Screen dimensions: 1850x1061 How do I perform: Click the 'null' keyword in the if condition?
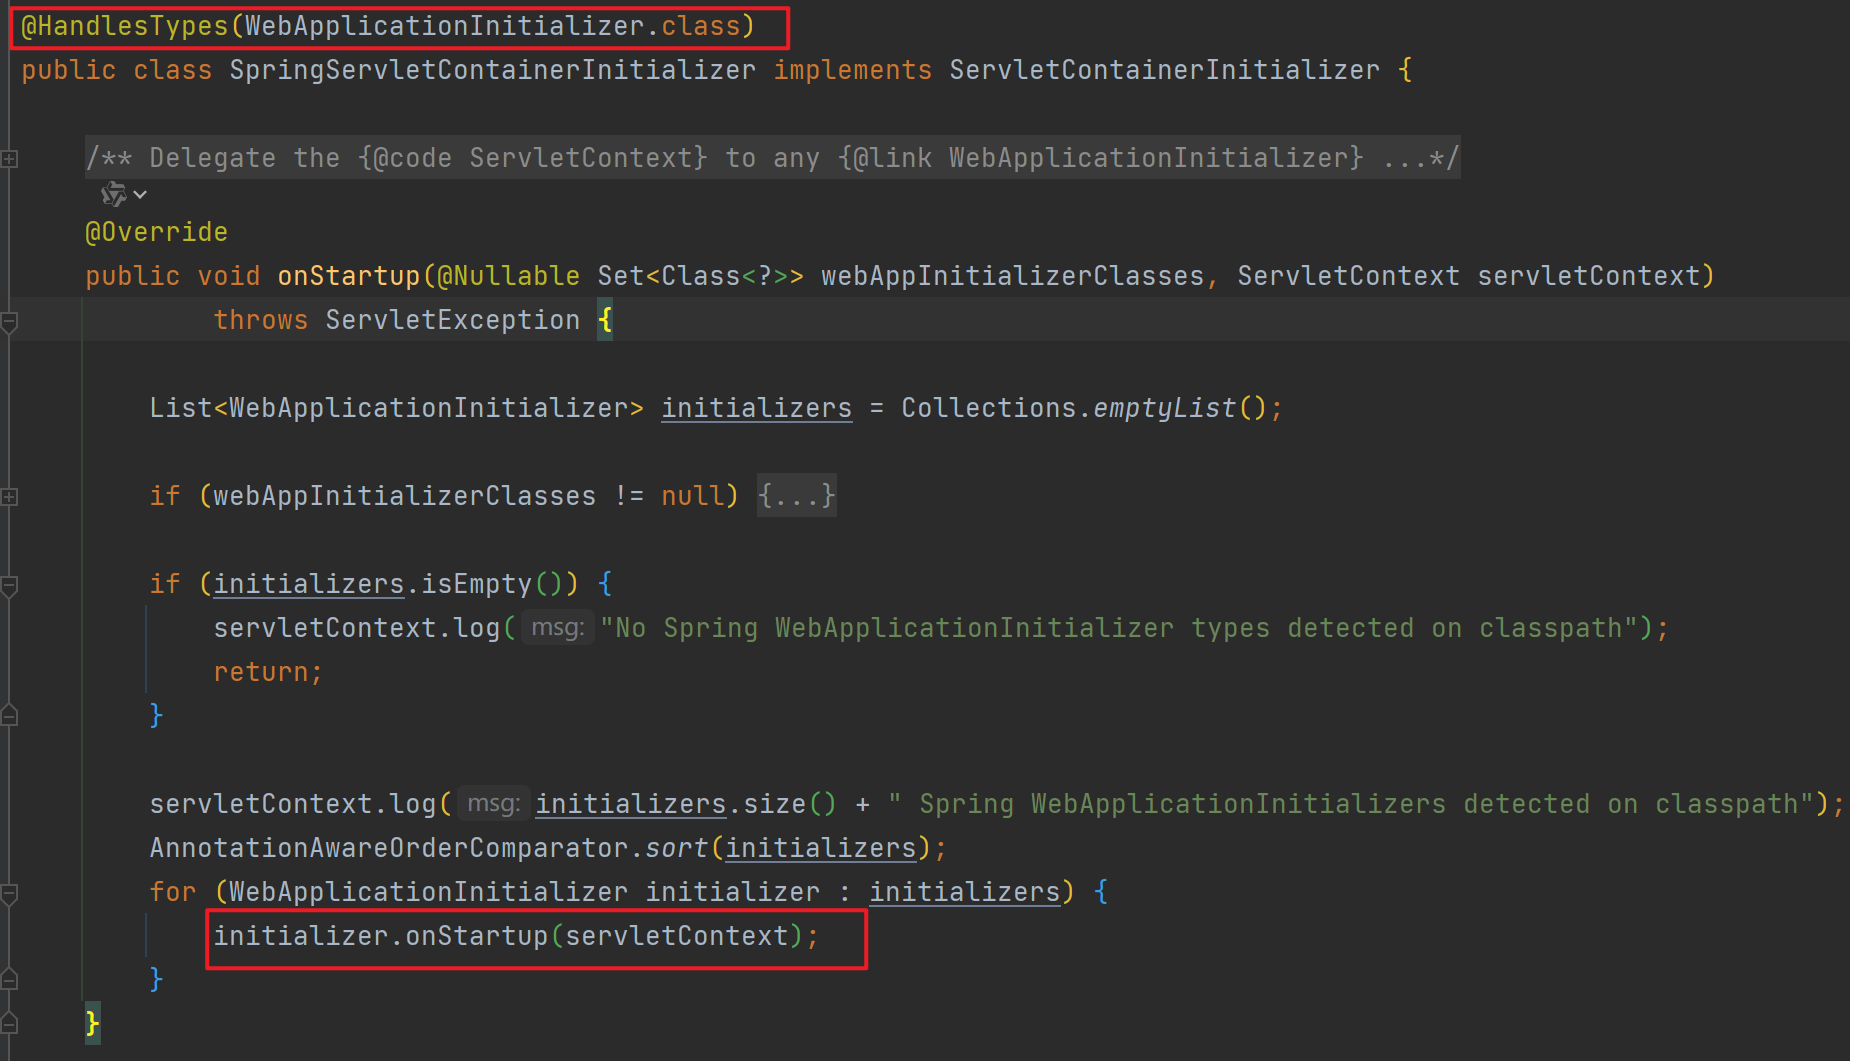pos(693,496)
